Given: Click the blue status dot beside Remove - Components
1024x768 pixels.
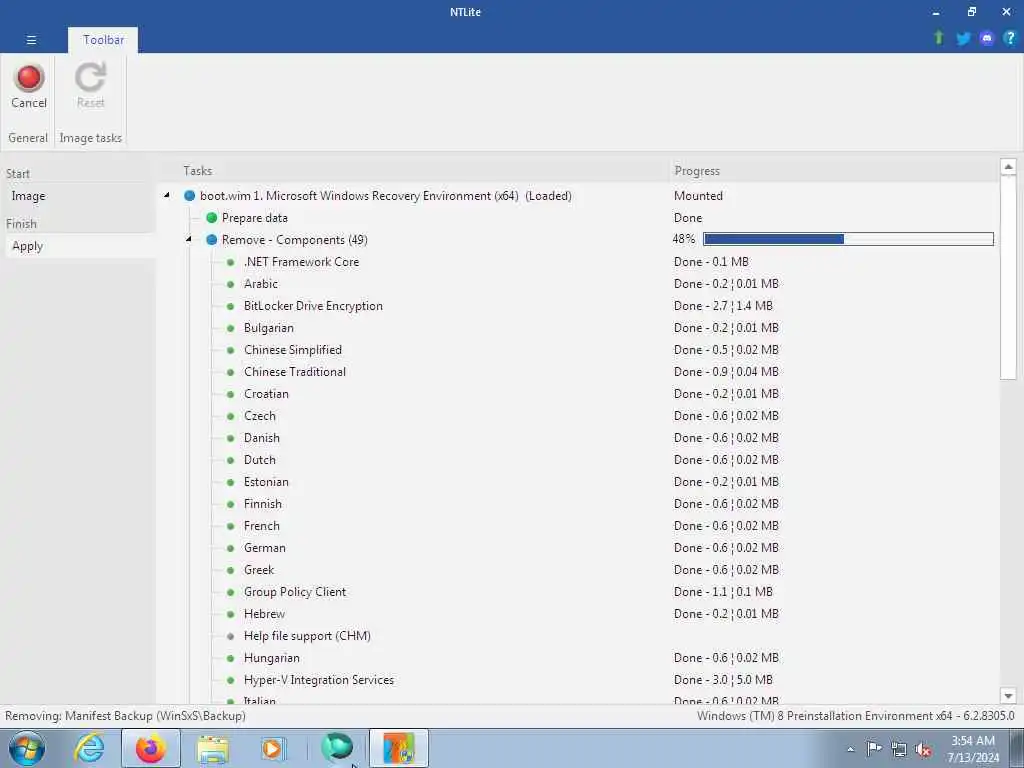Looking at the screenshot, I should click(212, 240).
